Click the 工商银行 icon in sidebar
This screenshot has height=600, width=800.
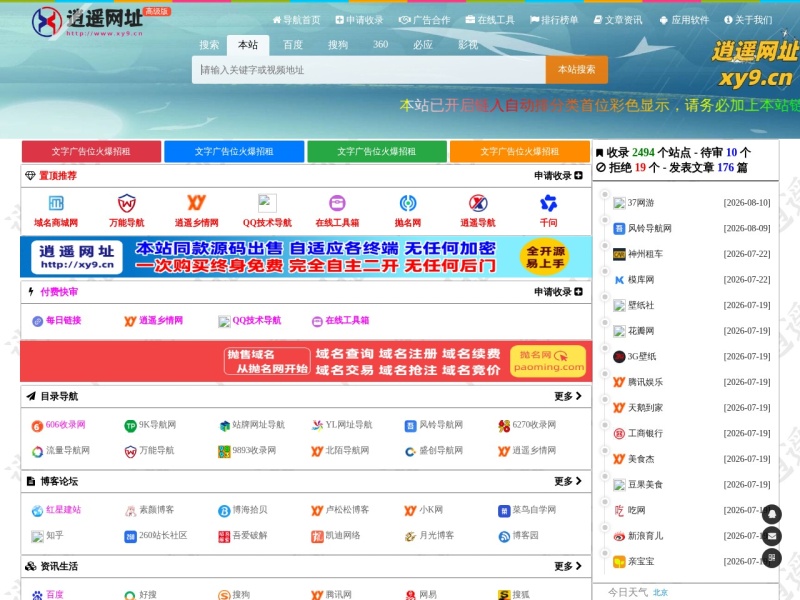(619, 434)
